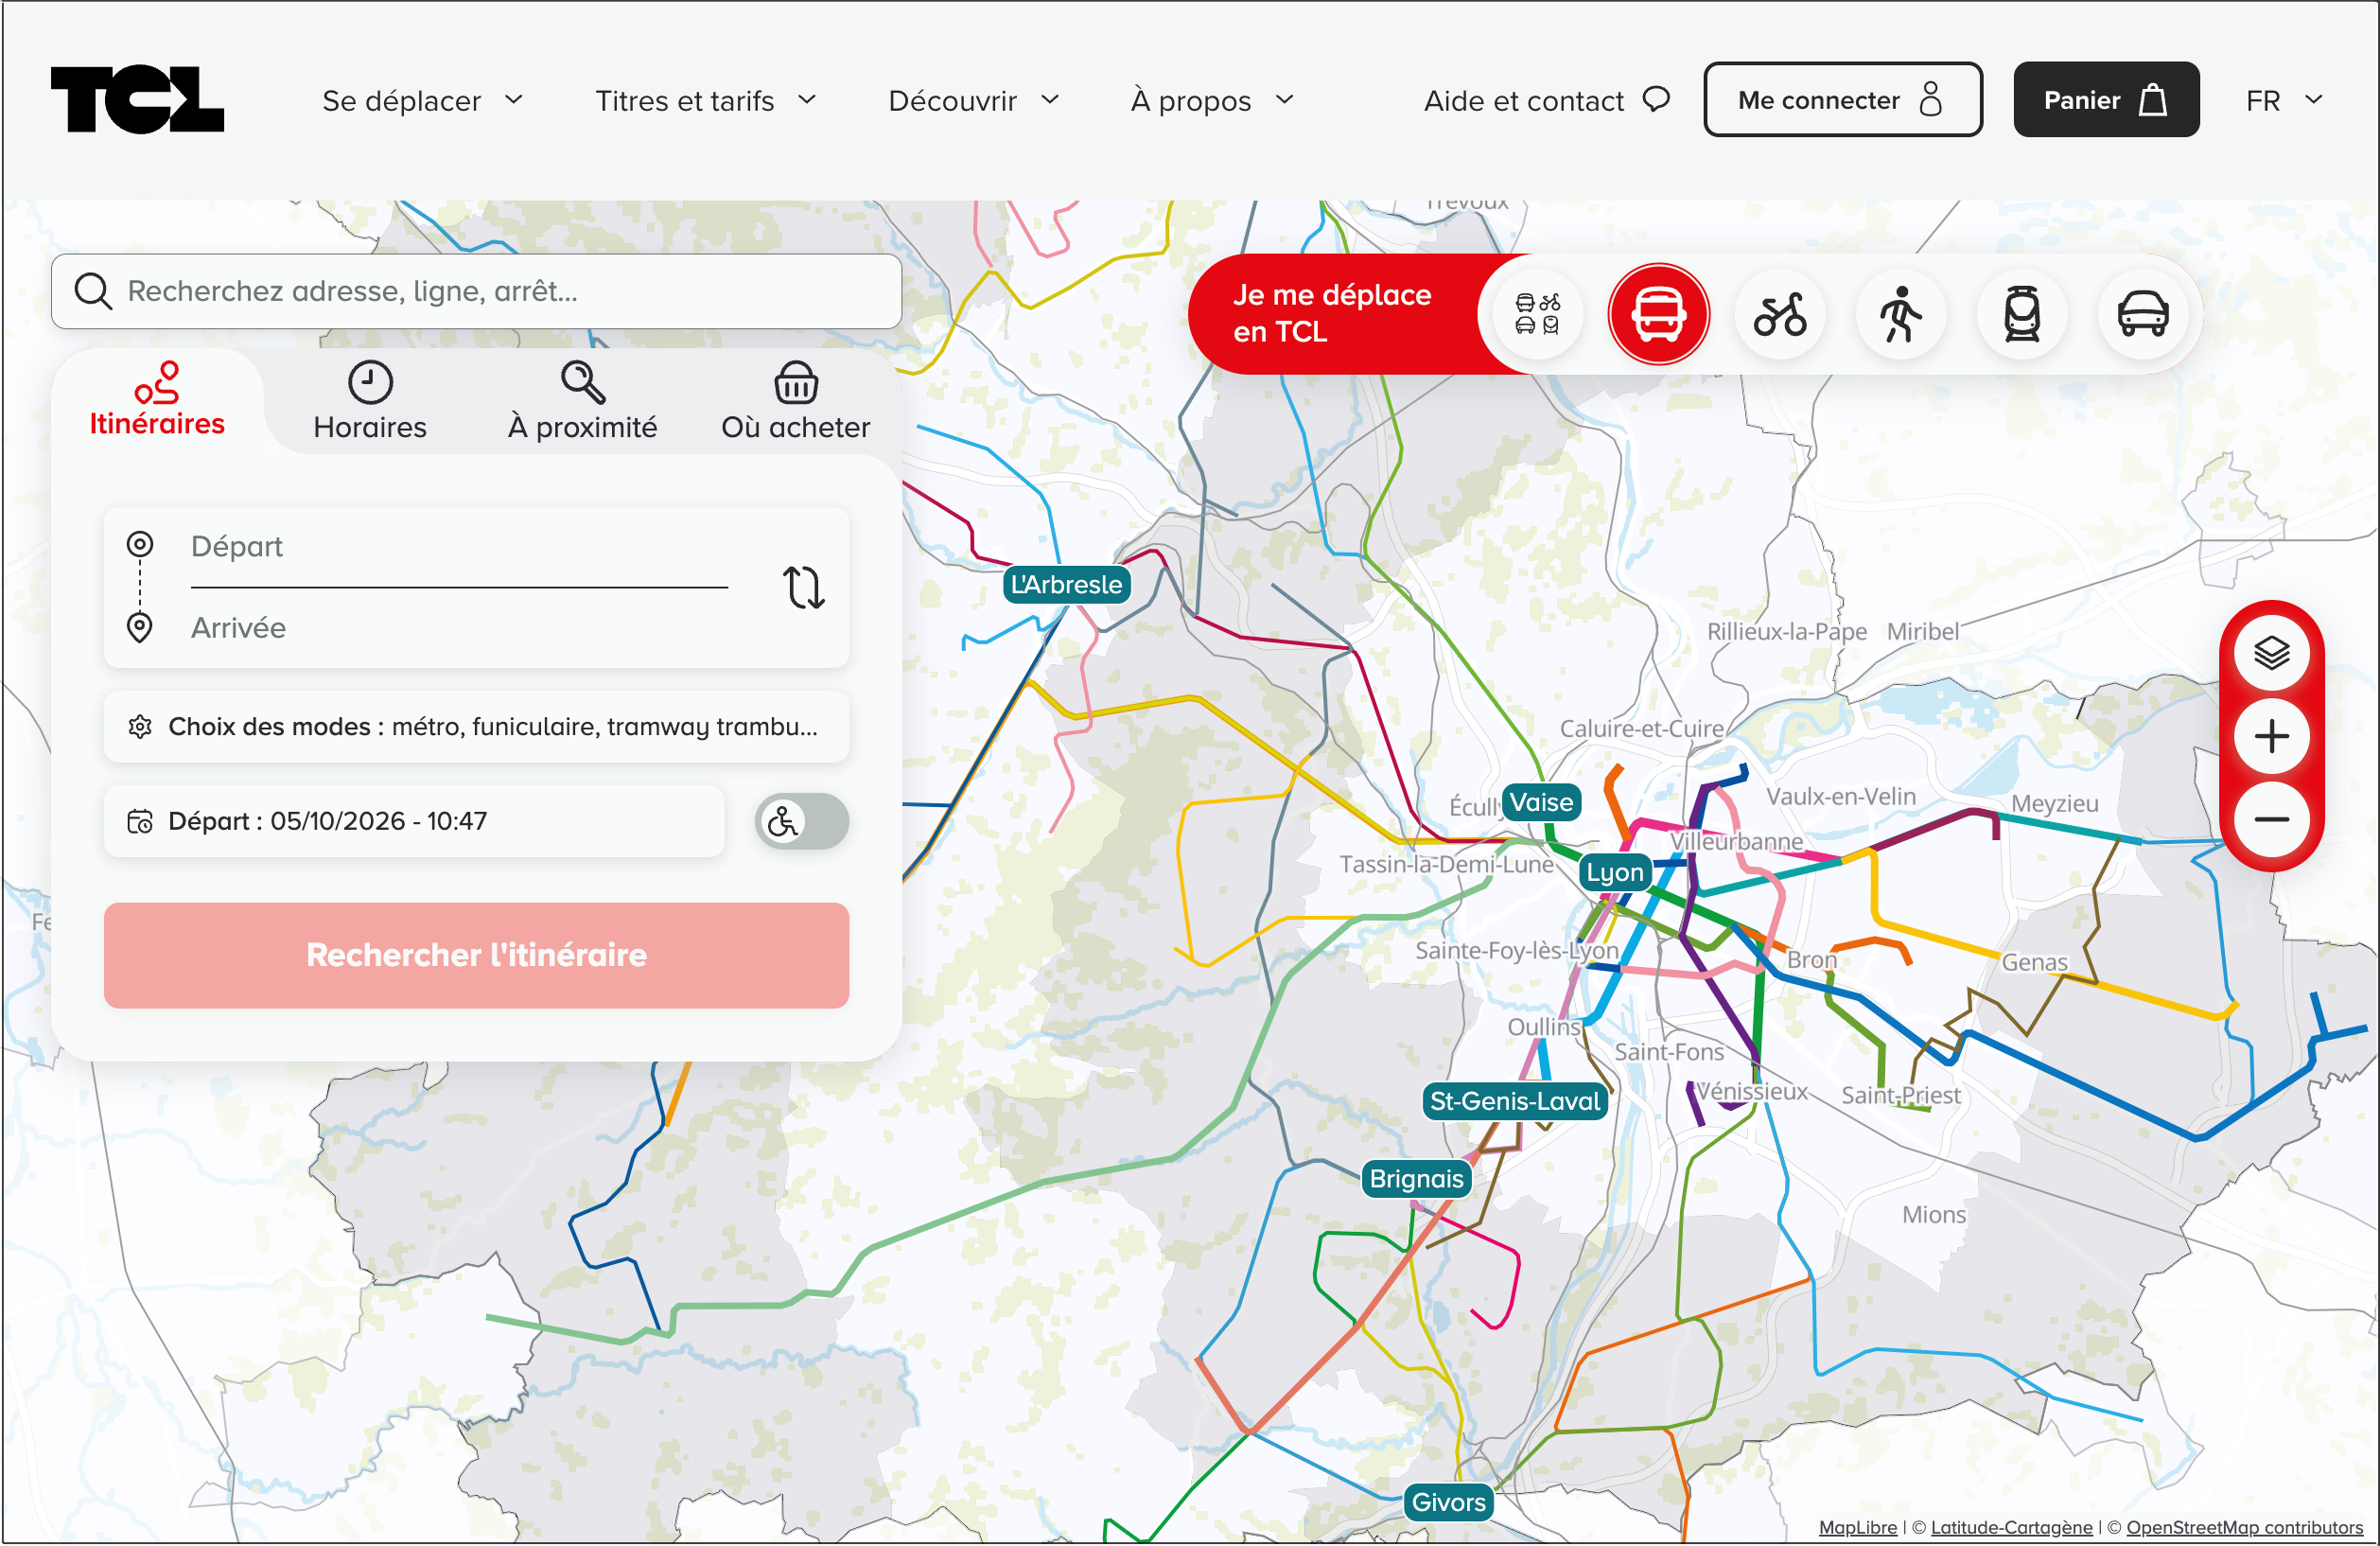This screenshot has width=2380, height=1546.
Task: Choose the bicycle travel mode
Action: tap(1779, 314)
